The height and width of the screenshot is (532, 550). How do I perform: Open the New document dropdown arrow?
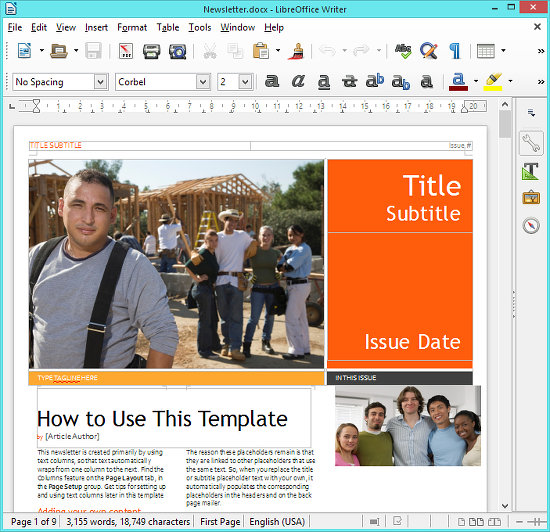42,50
